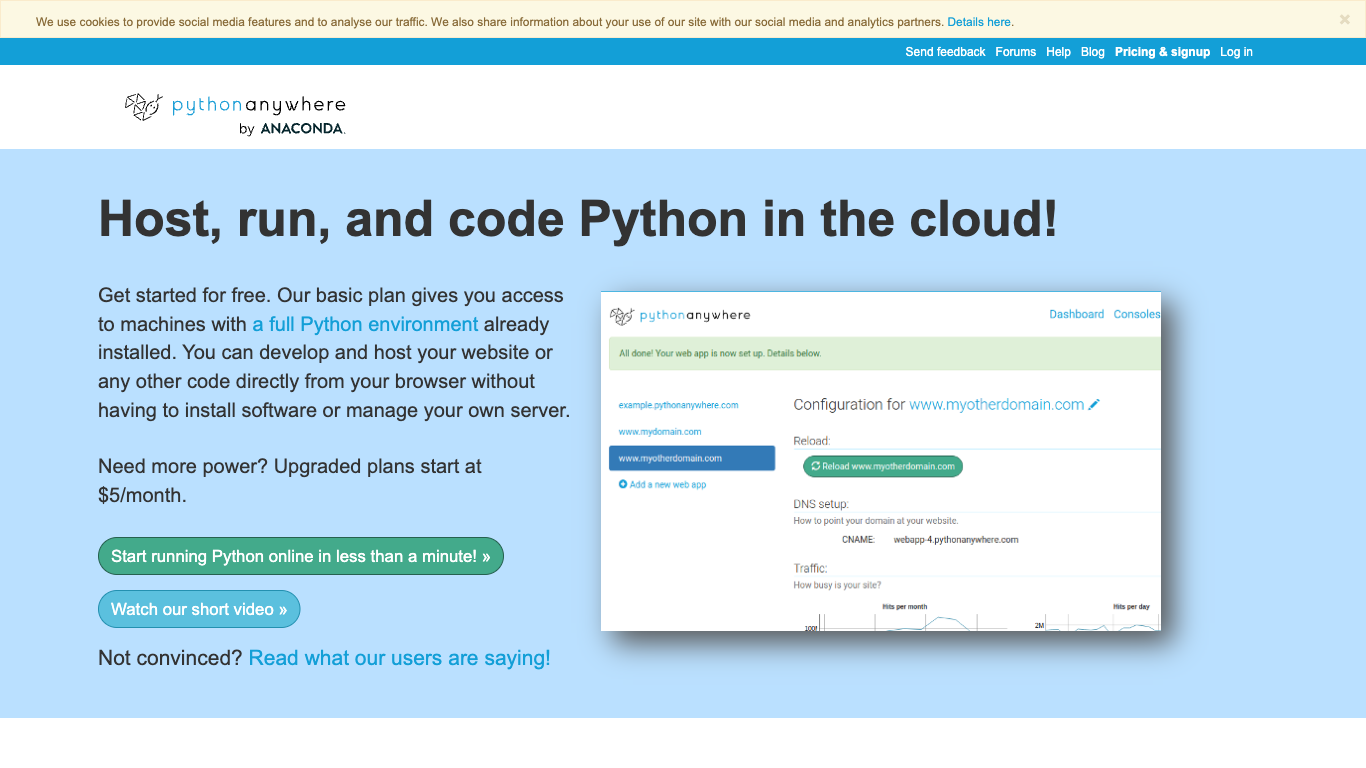
Task: Click the Log in link
Action: (1236, 52)
